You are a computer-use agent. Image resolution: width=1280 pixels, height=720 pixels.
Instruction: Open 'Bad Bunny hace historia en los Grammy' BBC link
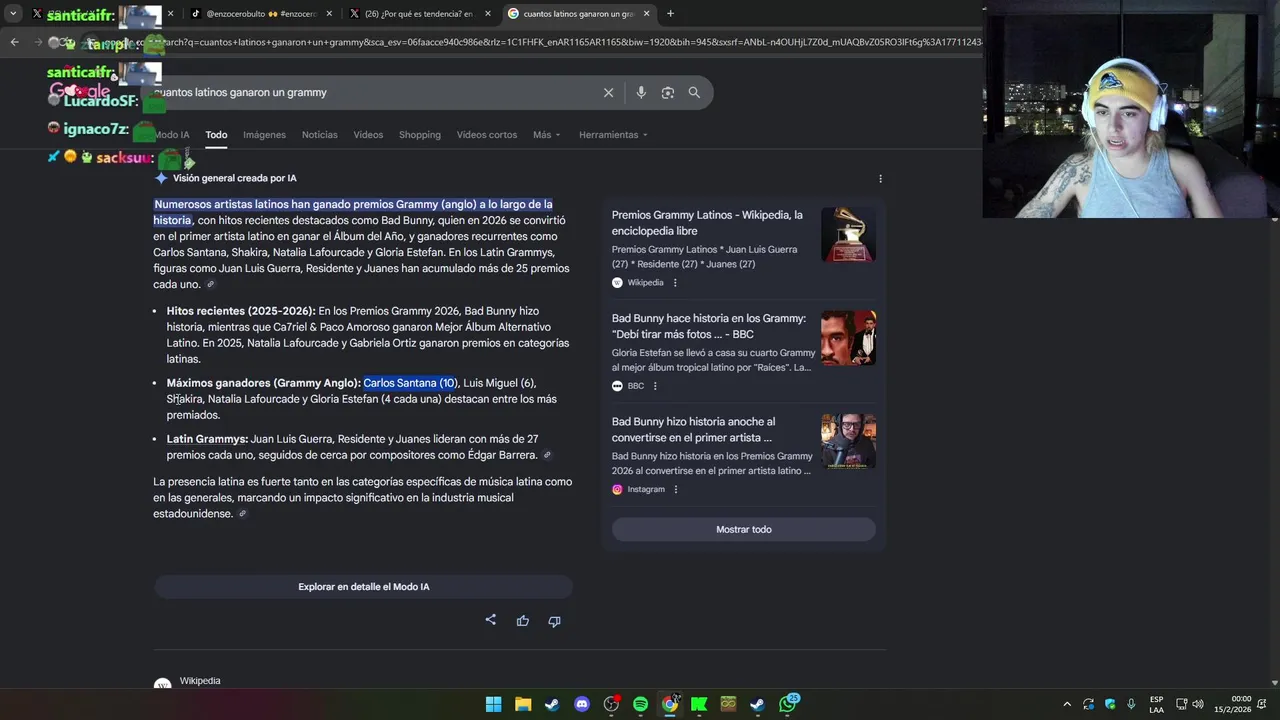point(709,326)
